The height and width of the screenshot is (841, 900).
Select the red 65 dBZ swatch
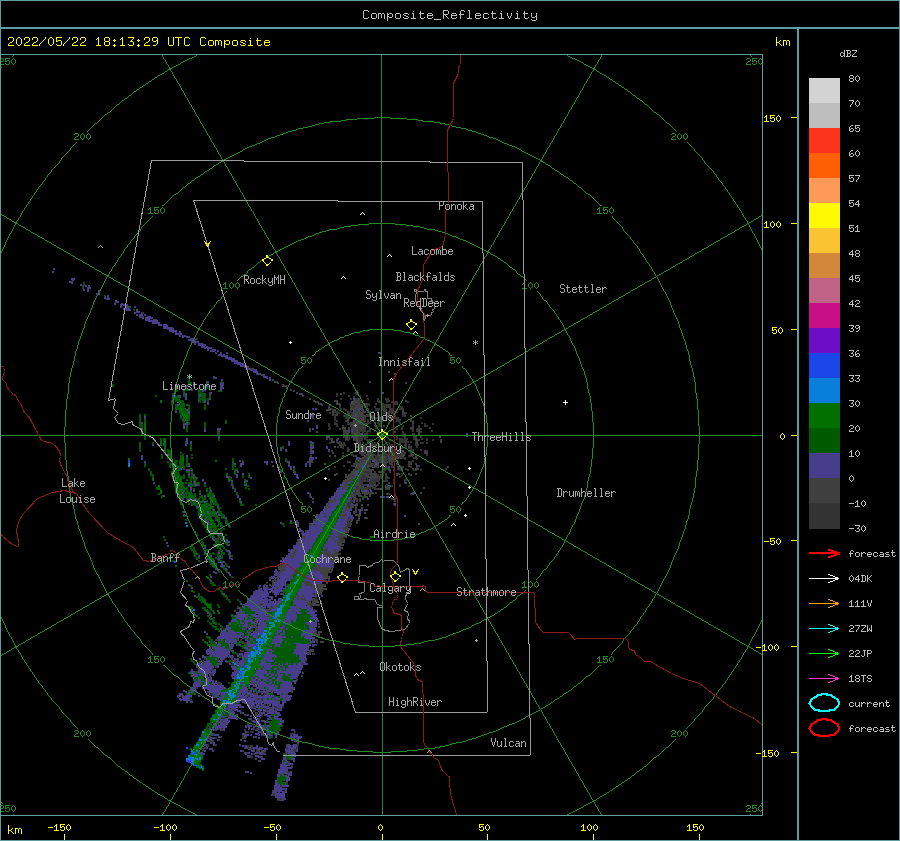(824, 141)
